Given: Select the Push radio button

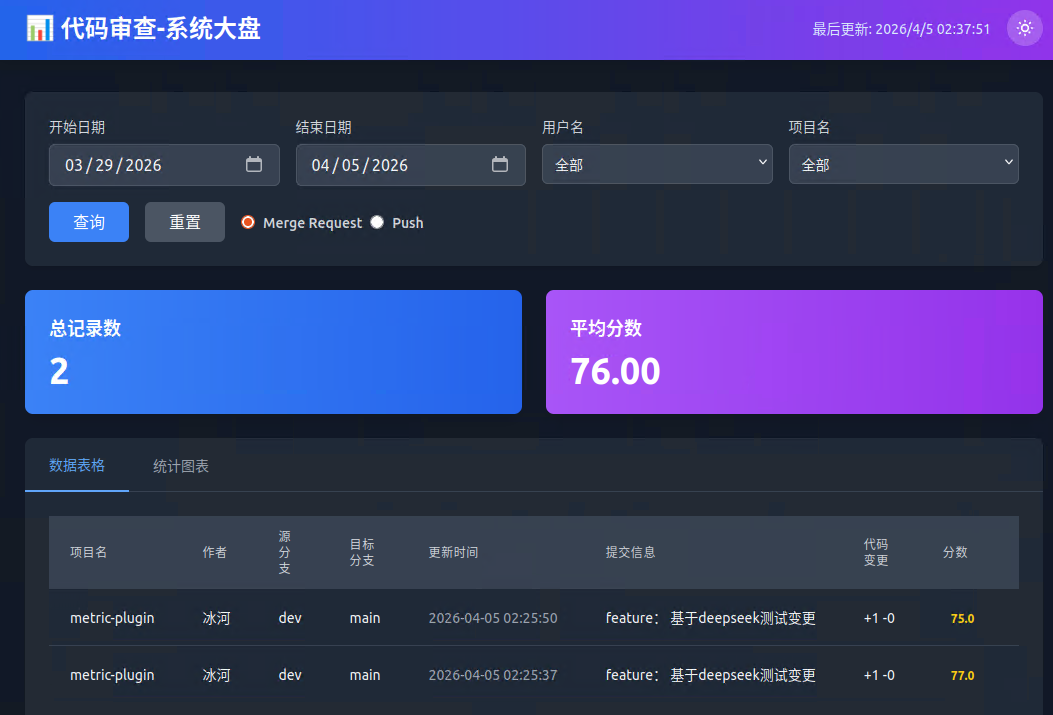Looking at the screenshot, I should (x=377, y=222).
